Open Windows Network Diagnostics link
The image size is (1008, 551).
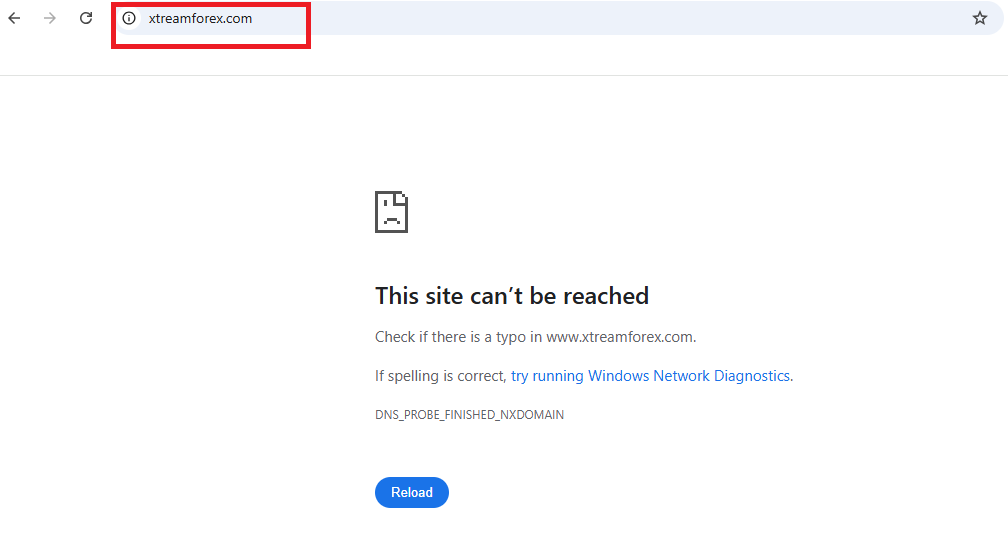pos(651,375)
